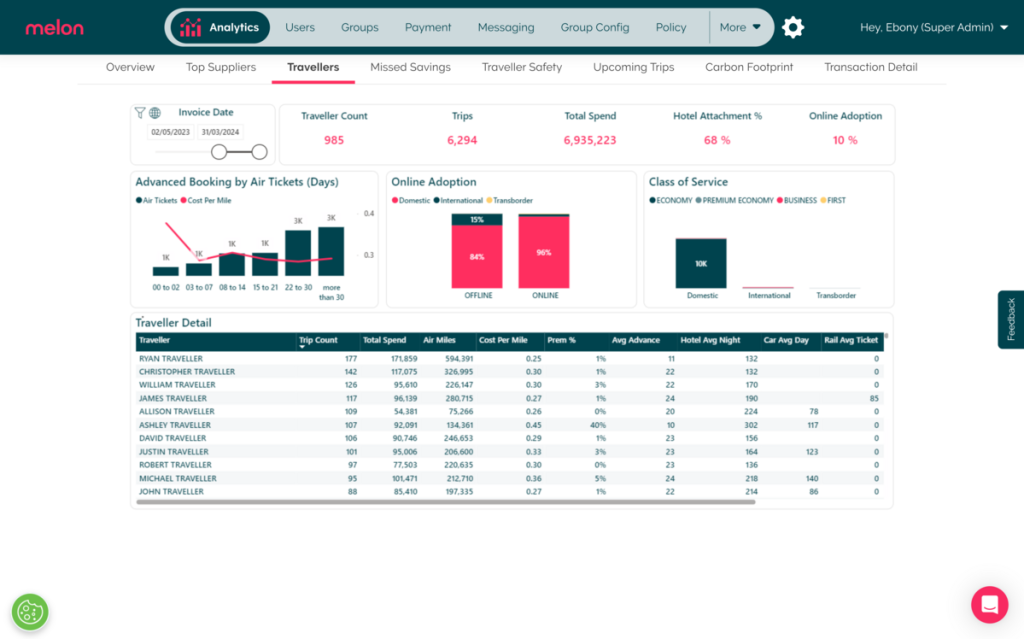Open the Policy menu item
The width and height of the screenshot is (1024, 639).
click(671, 27)
